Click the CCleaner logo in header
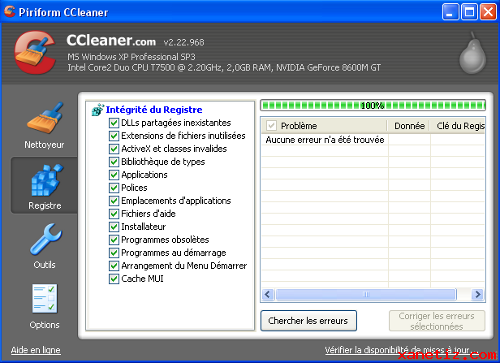The width and height of the screenshot is (500, 363). pyautogui.click(x=35, y=53)
